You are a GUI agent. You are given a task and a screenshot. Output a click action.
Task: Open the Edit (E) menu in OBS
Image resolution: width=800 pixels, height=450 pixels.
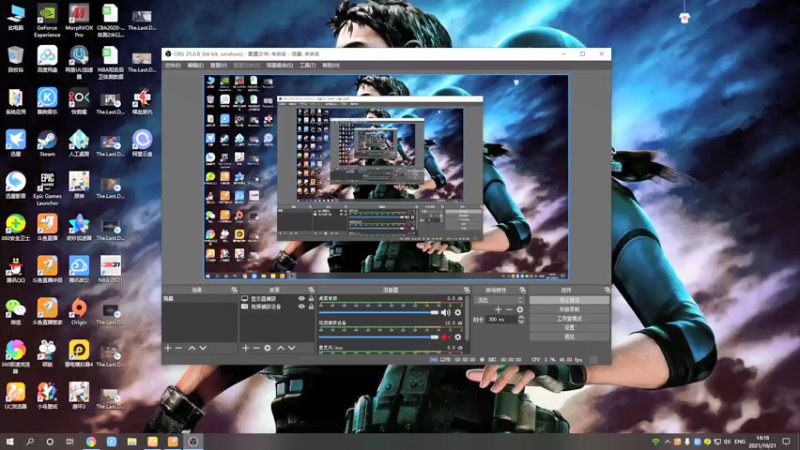coord(195,65)
